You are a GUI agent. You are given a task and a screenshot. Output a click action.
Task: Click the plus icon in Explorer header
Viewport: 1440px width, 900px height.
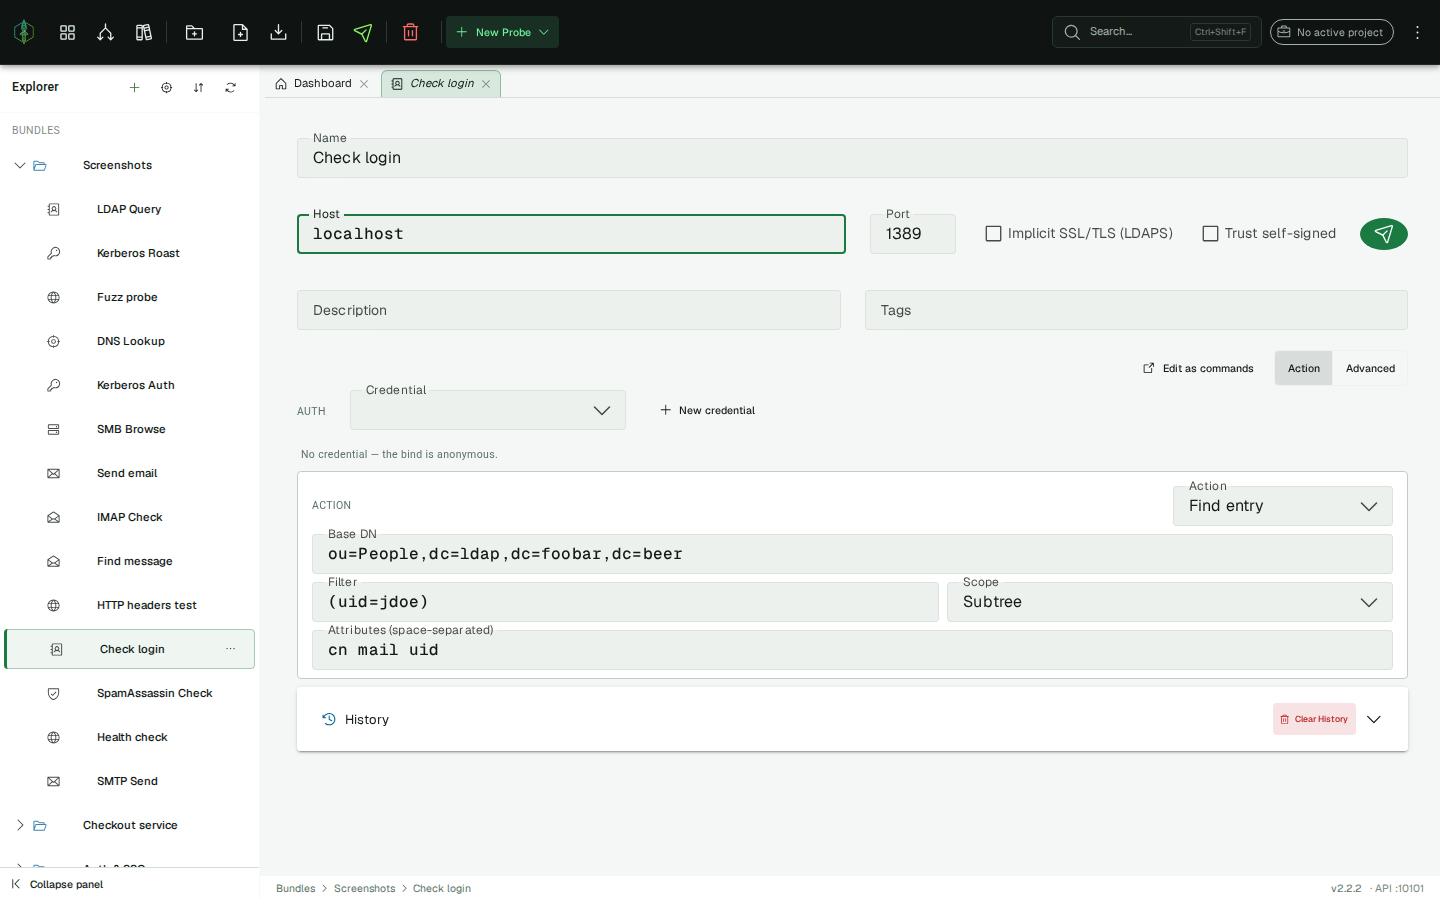coord(134,87)
